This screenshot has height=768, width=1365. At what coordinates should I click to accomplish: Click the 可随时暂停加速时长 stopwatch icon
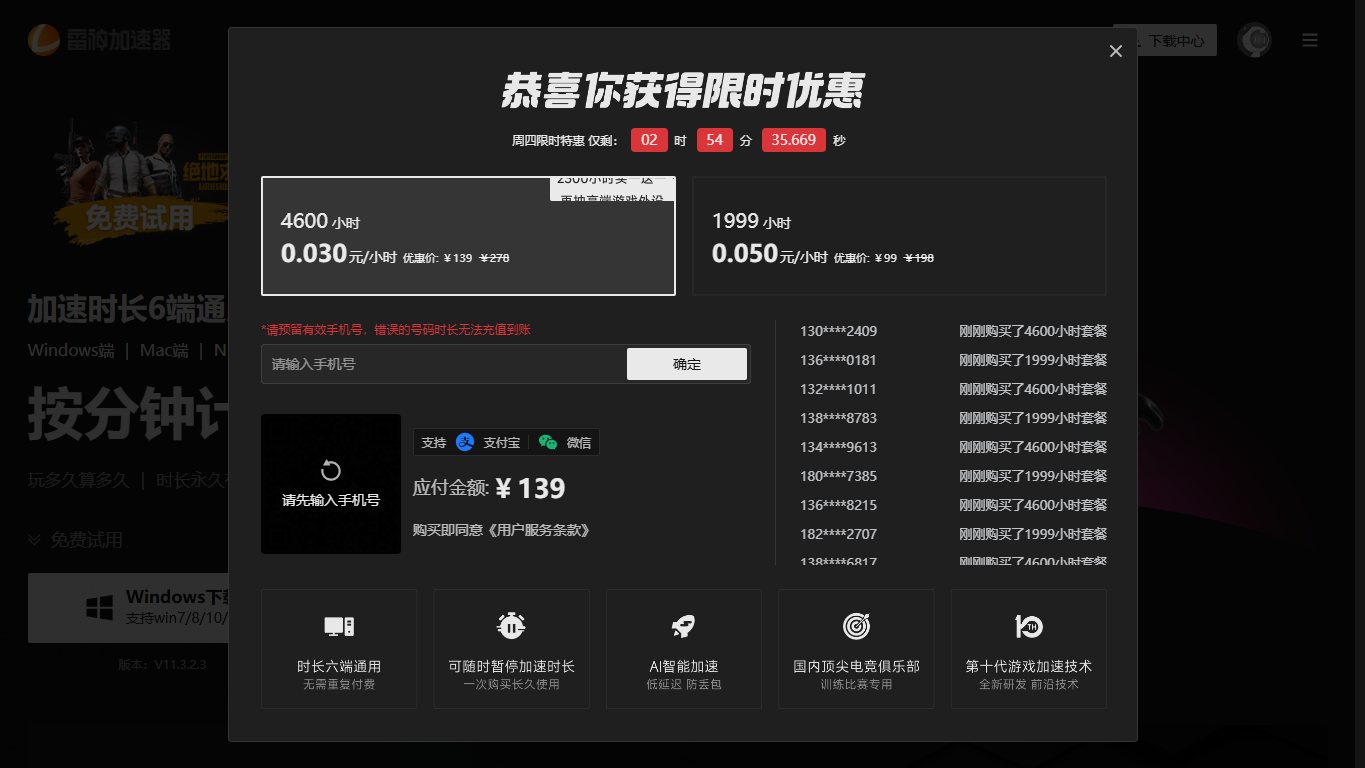(x=511, y=626)
